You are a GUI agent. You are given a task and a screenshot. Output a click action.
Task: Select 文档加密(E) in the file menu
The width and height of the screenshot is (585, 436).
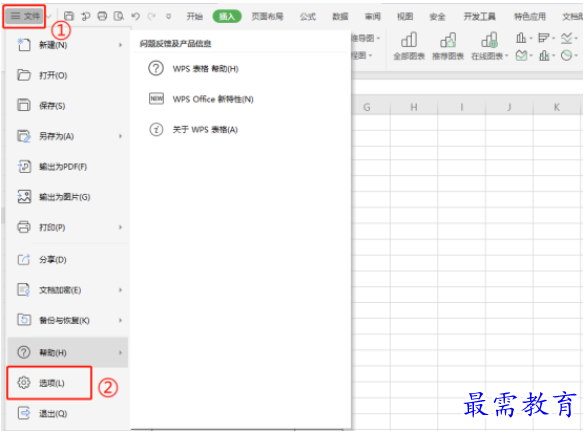point(68,290)
